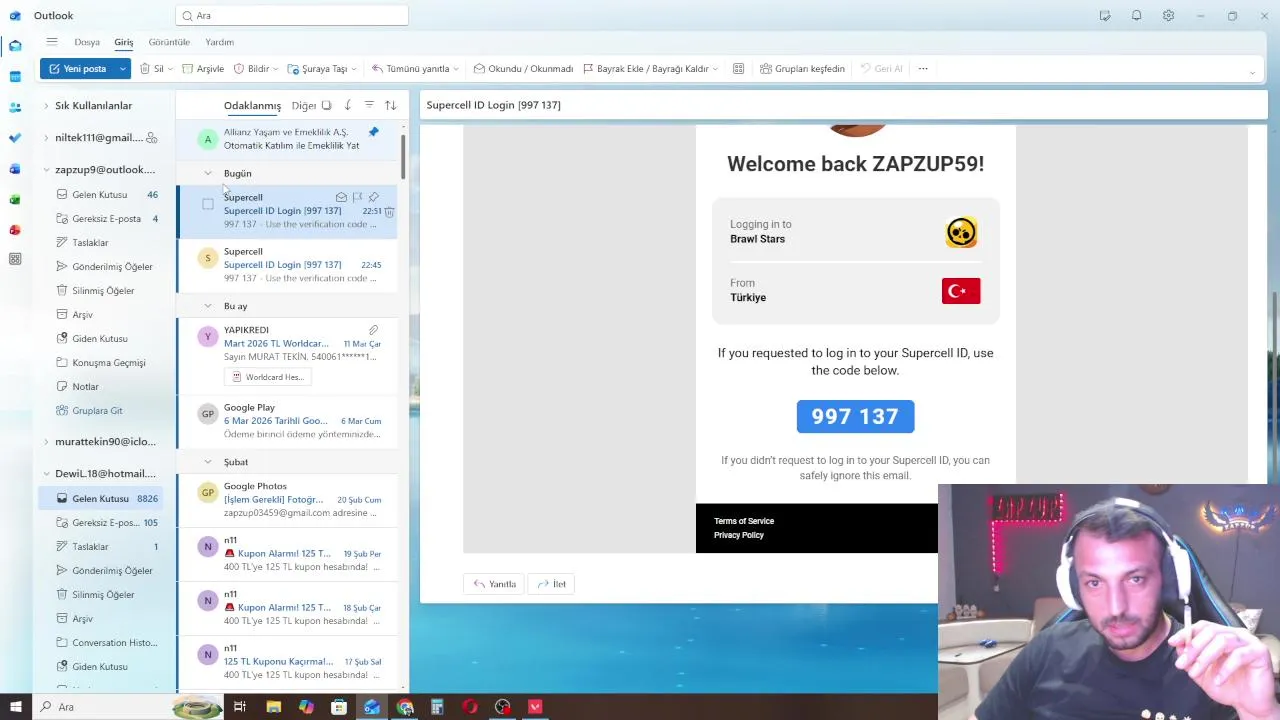
Task: Click the Yanıtla reply button
Action: tap(494, 584)
